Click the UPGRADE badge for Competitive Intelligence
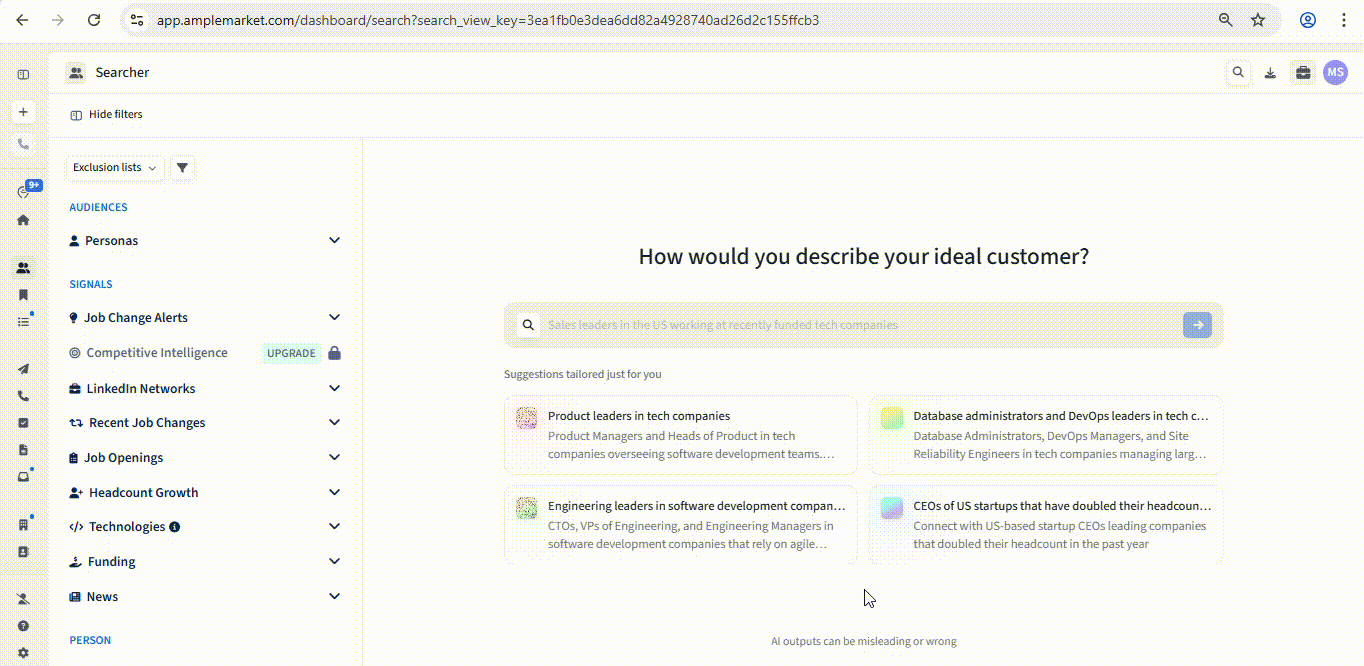 [x=291, y=353]
